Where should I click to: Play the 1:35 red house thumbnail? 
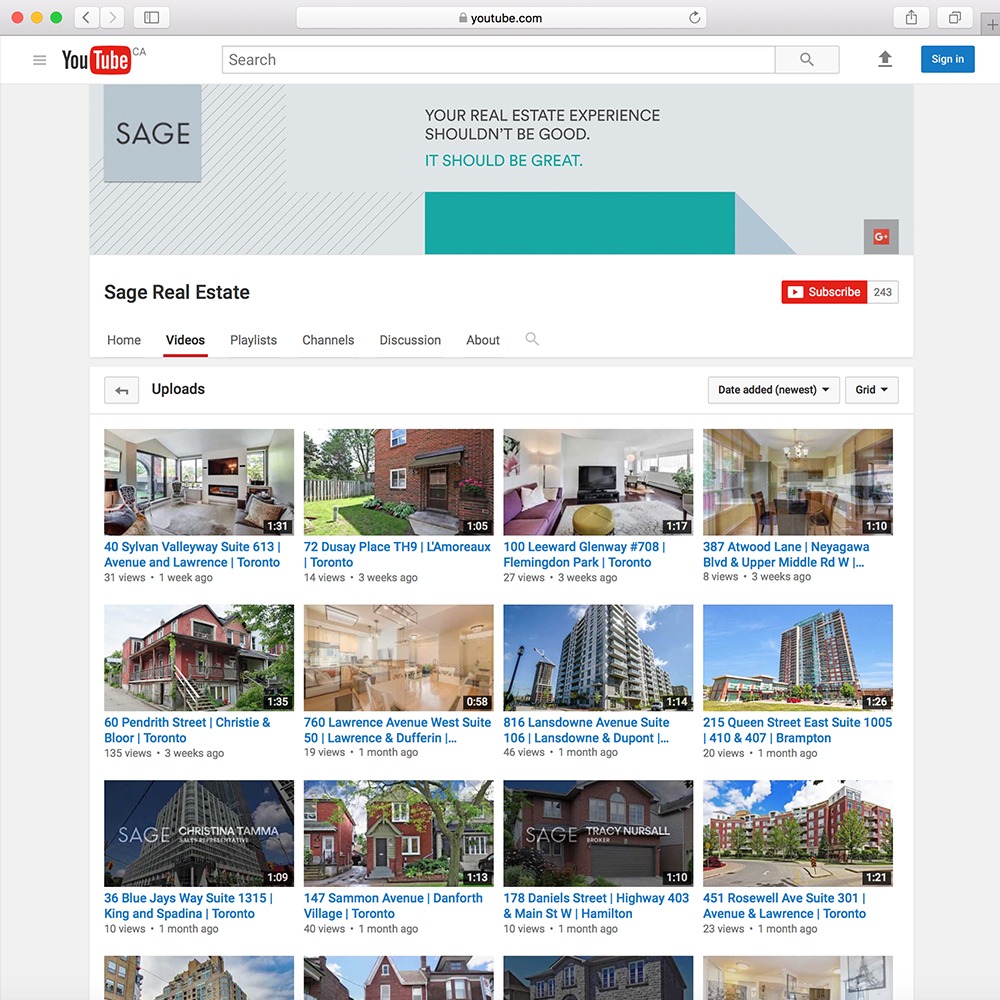click(x=199, y=658)
